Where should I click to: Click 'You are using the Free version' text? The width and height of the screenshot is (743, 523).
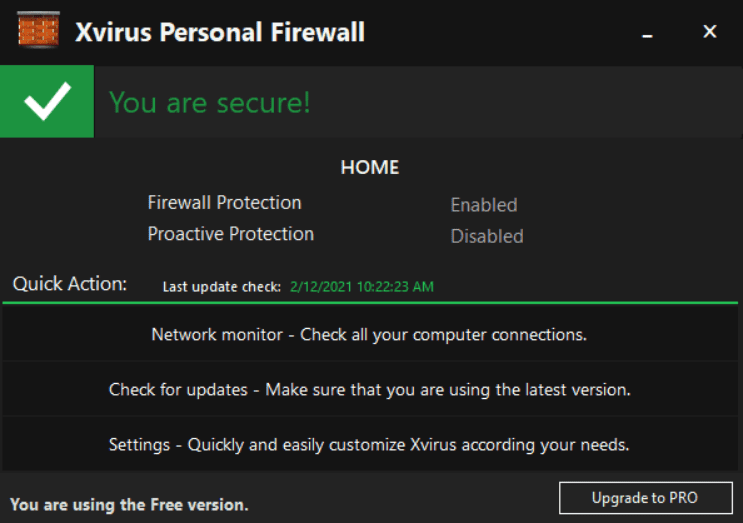(x=129, y=504)
